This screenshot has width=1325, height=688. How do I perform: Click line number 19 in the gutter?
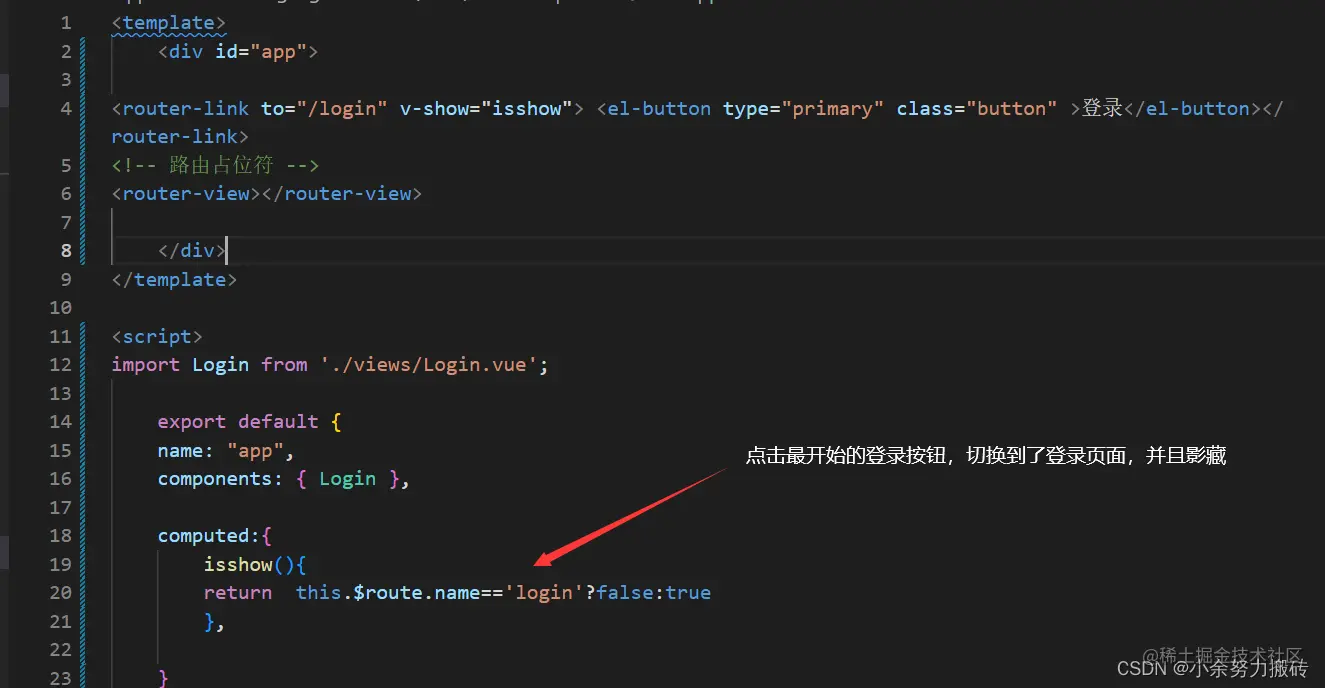61,564
